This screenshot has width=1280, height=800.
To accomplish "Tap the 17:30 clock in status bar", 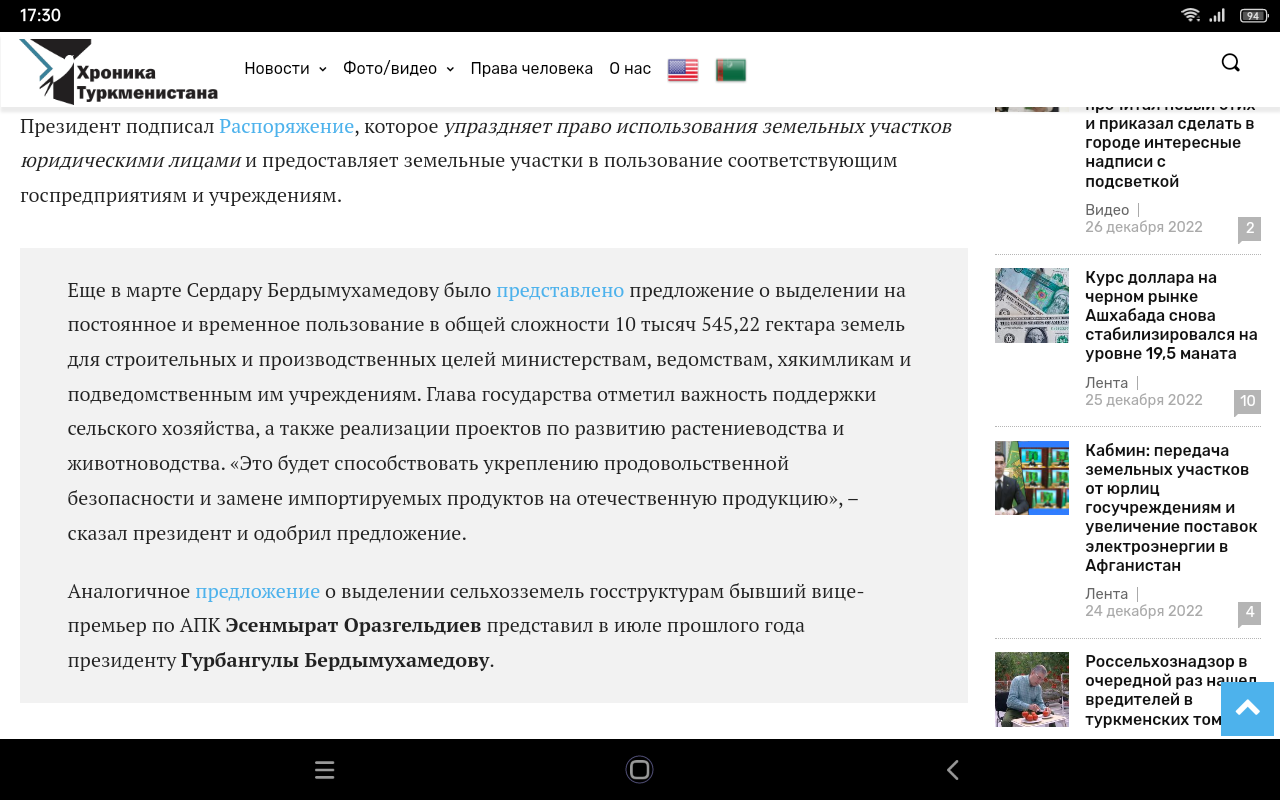I will [x=40, y=15].
